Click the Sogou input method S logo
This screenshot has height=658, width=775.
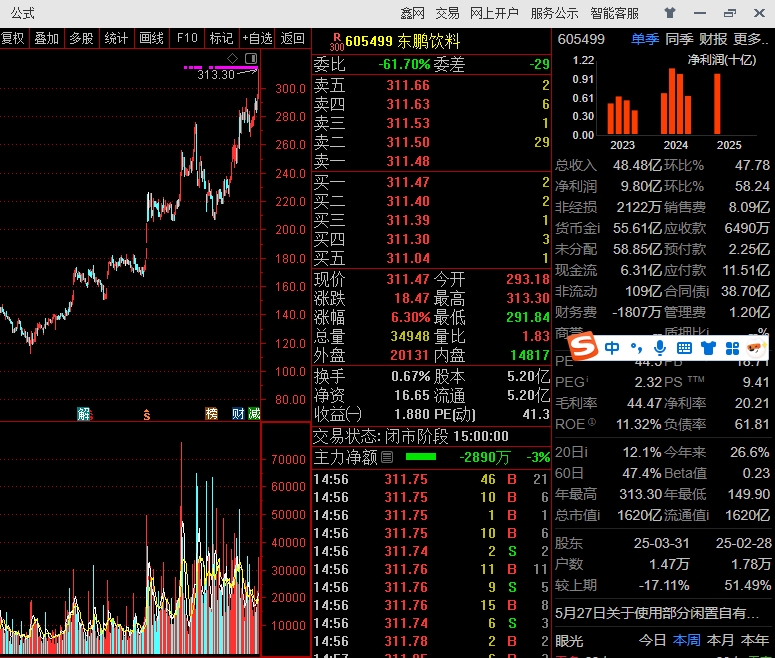pos(583,347)
